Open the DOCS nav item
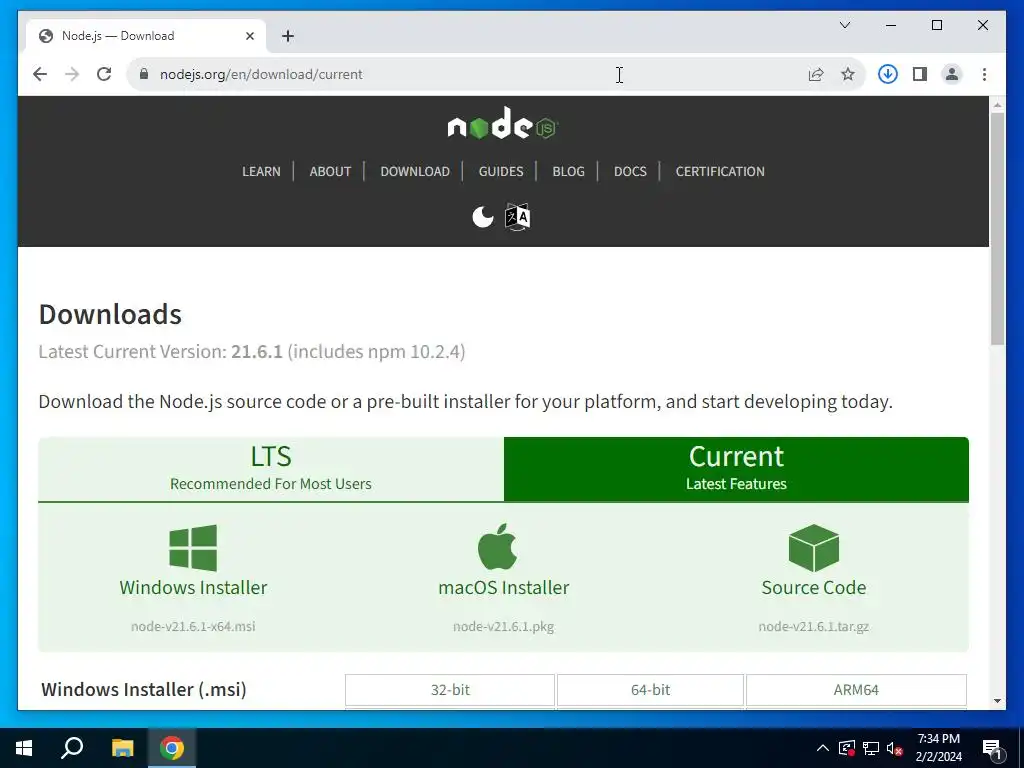The height and width of the screenshot is (768, 1024). coord(630,171)
